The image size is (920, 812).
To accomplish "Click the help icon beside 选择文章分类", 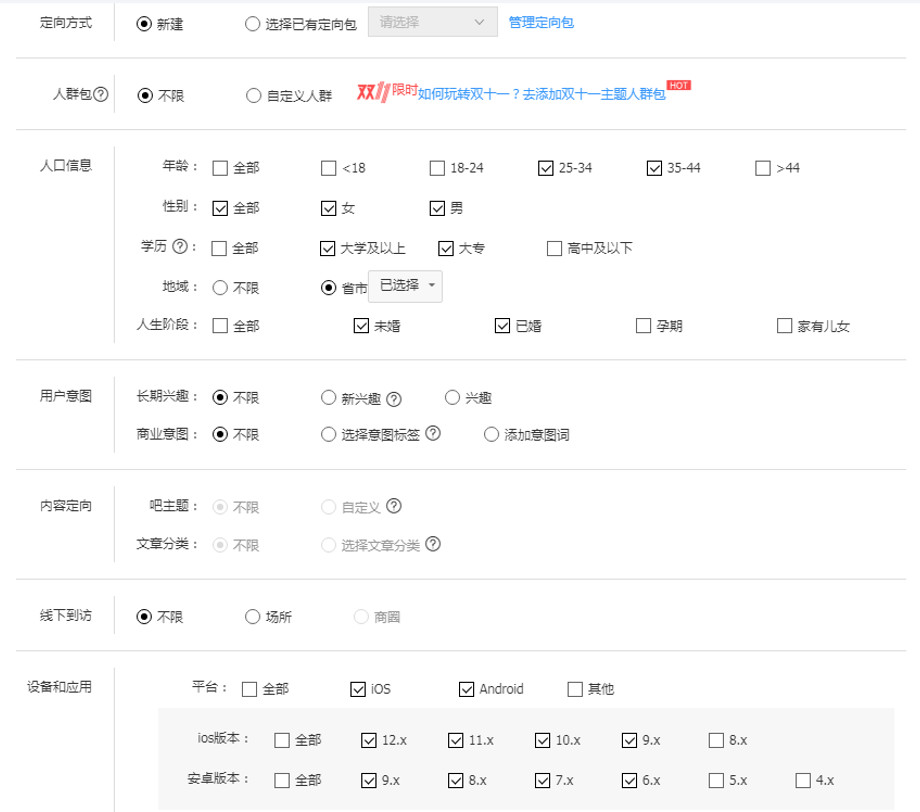I will coord(433,544).
